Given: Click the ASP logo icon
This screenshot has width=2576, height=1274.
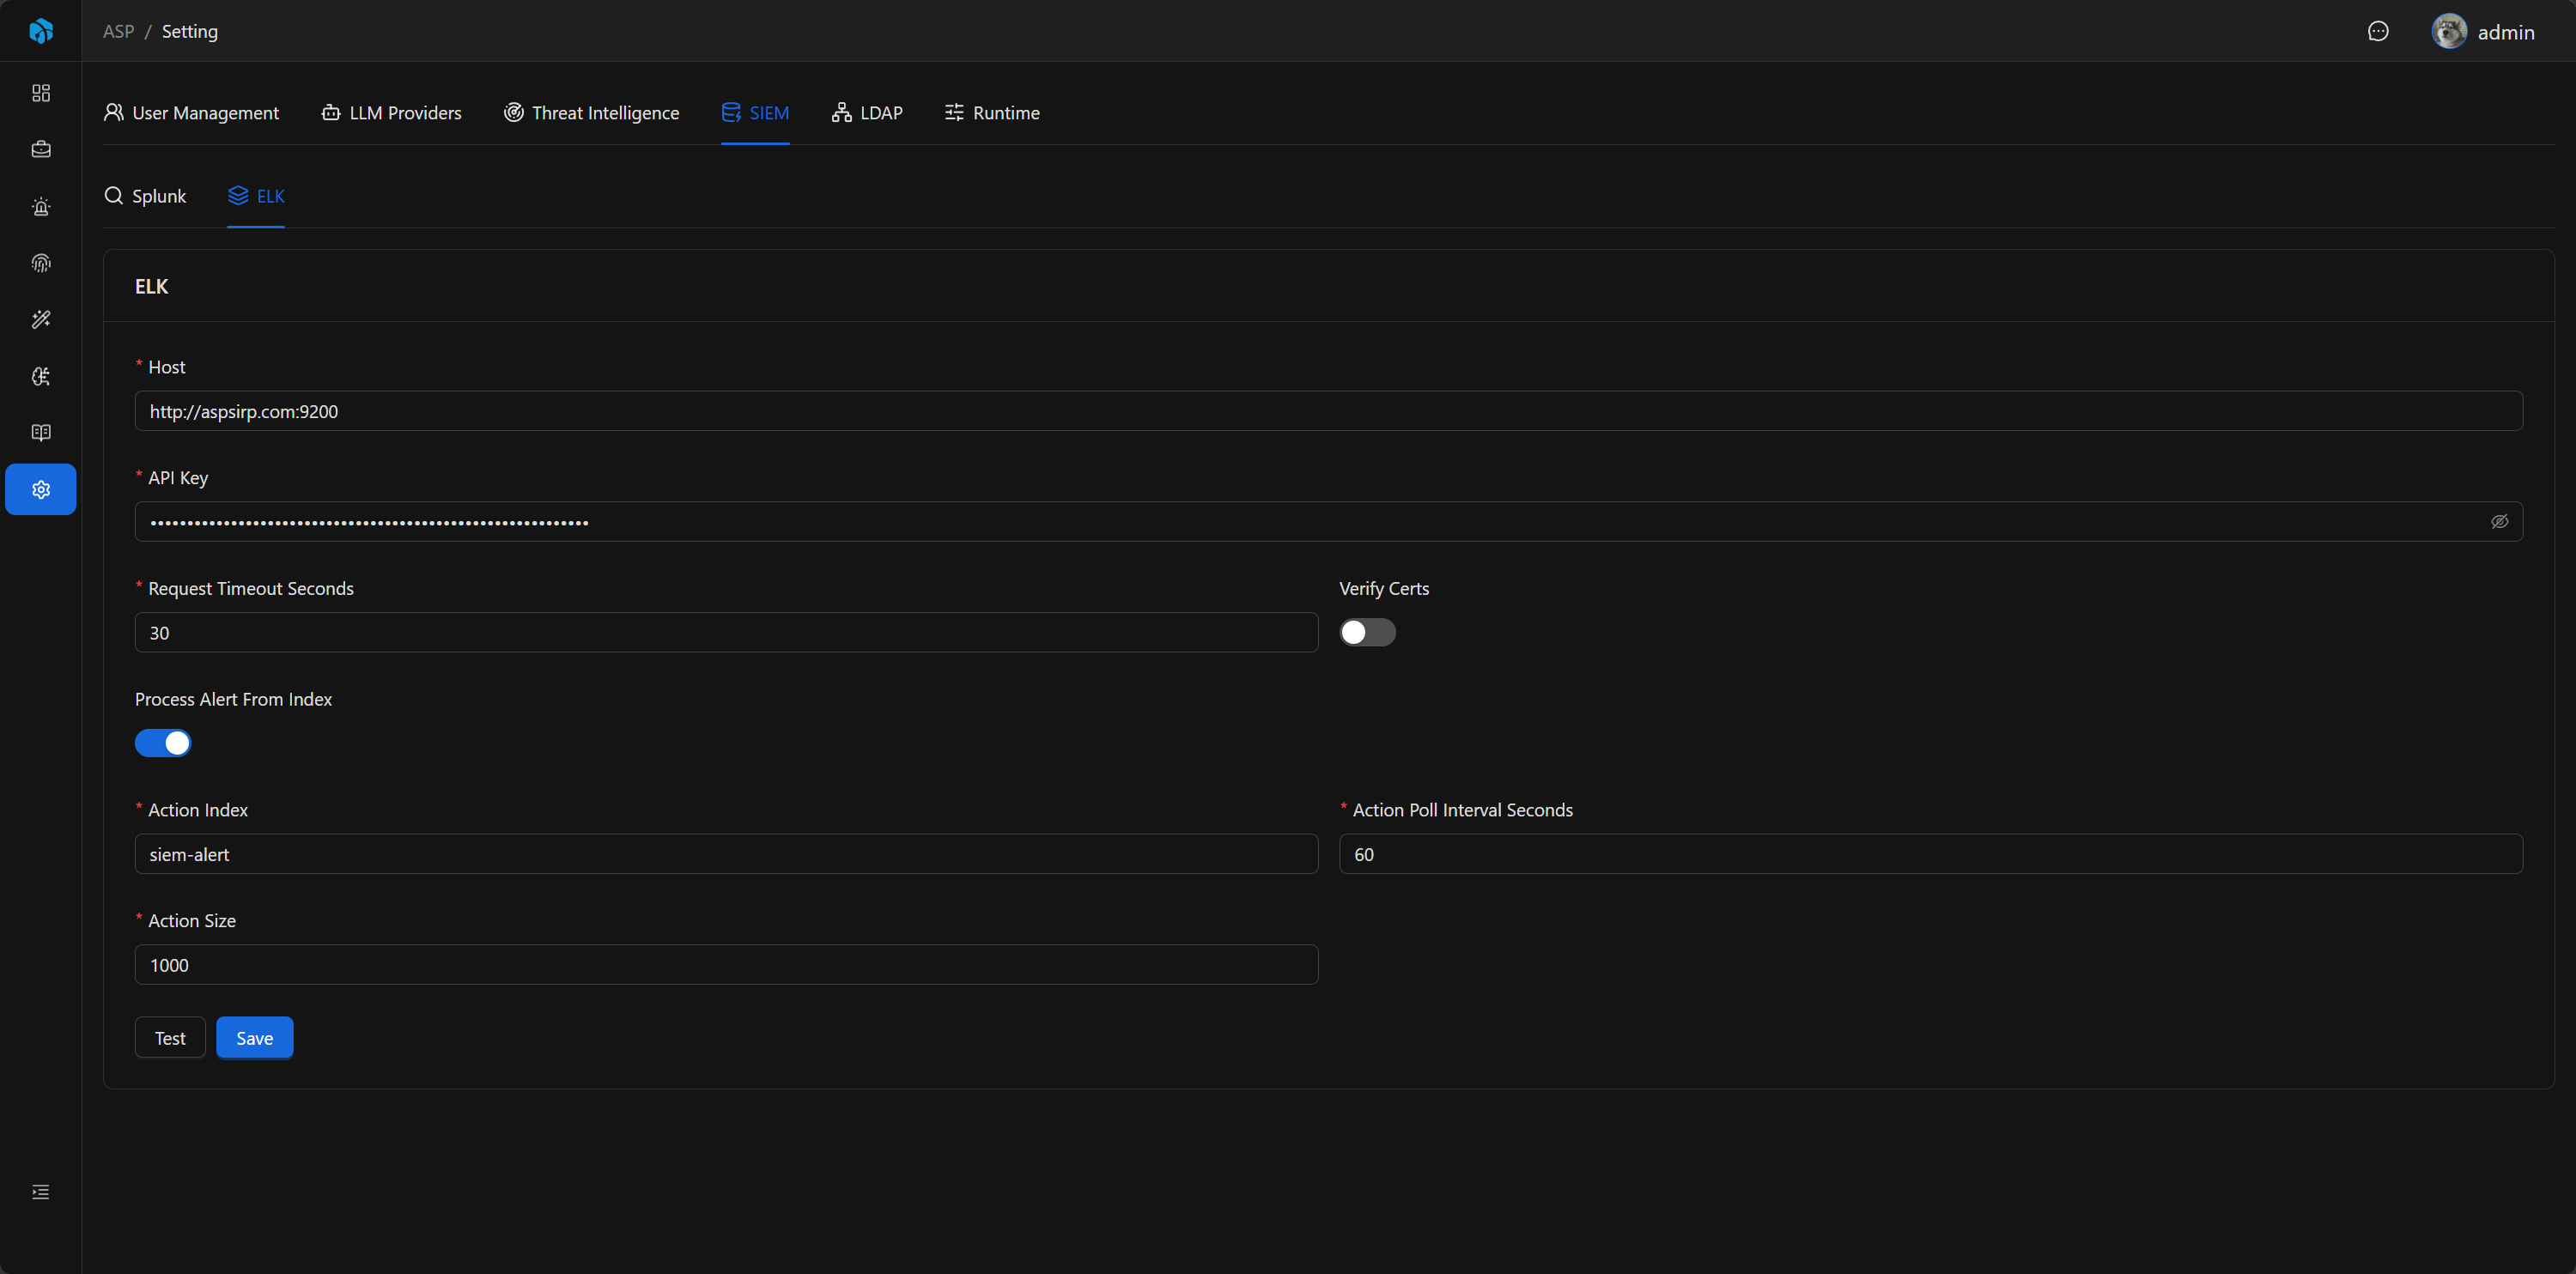Looking at the screenshot, I should 41,31.
